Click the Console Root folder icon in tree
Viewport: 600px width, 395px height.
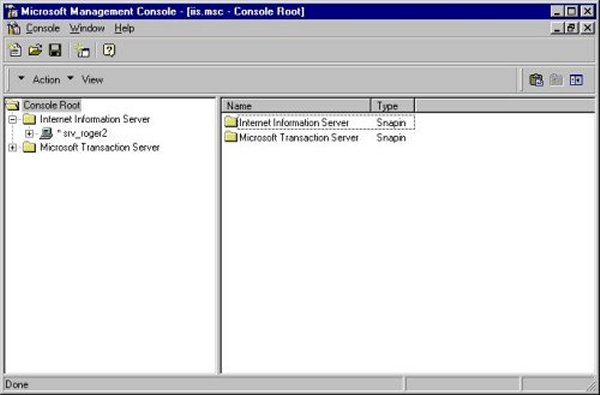click(x=13, y=105)
